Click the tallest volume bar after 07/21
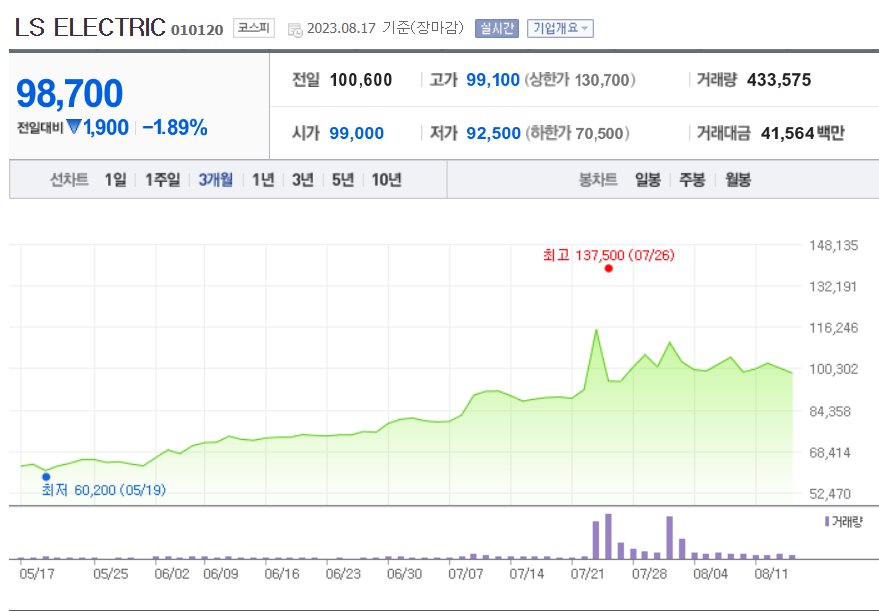The width and height of the screenshot is (879, 611). click(608, 536)
